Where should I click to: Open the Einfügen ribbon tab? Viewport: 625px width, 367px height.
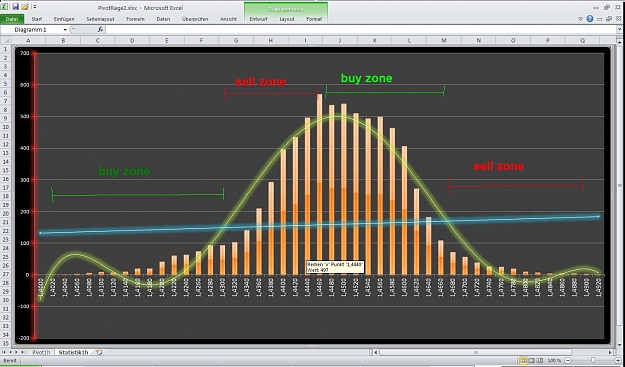pyautogui.click(x=64, y=19)
